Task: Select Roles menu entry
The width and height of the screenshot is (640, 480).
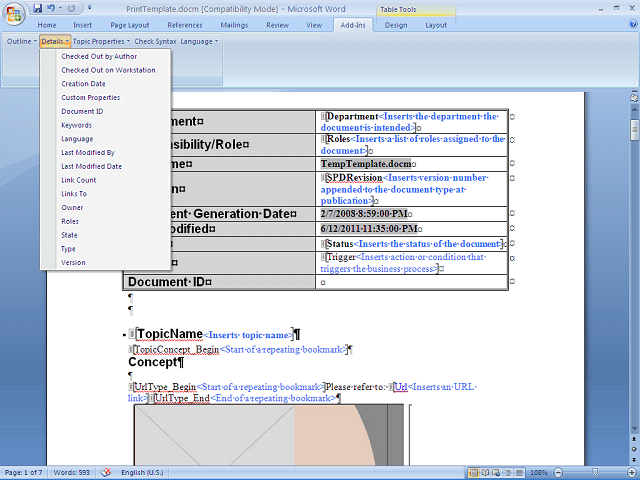Action: tap(106, 221)
